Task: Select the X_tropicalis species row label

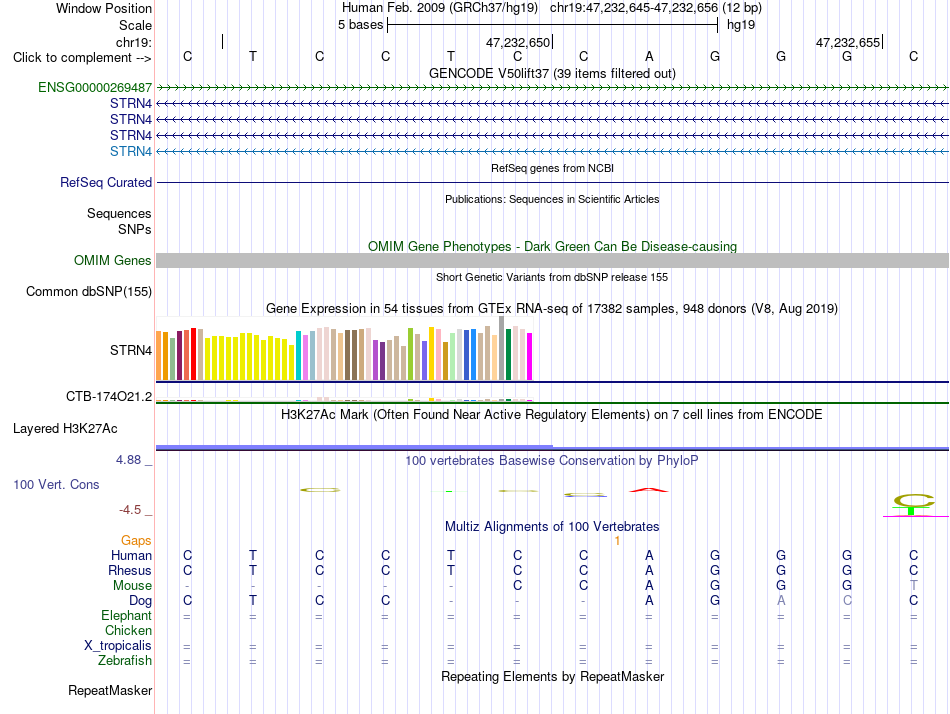Action: pos(118,646)
